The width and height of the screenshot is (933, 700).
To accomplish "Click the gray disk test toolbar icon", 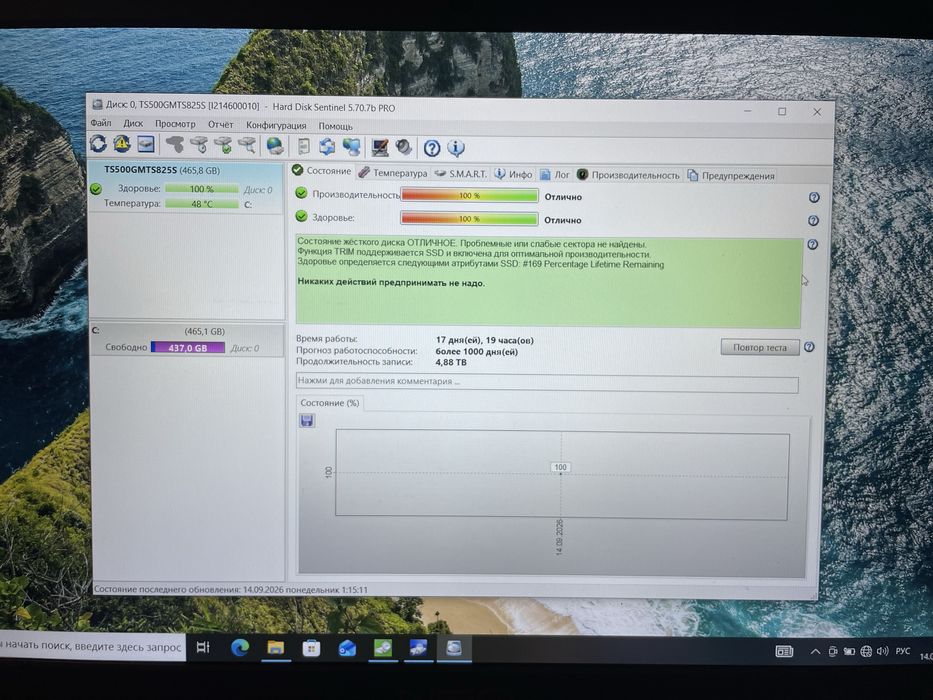I will (174, 145).
